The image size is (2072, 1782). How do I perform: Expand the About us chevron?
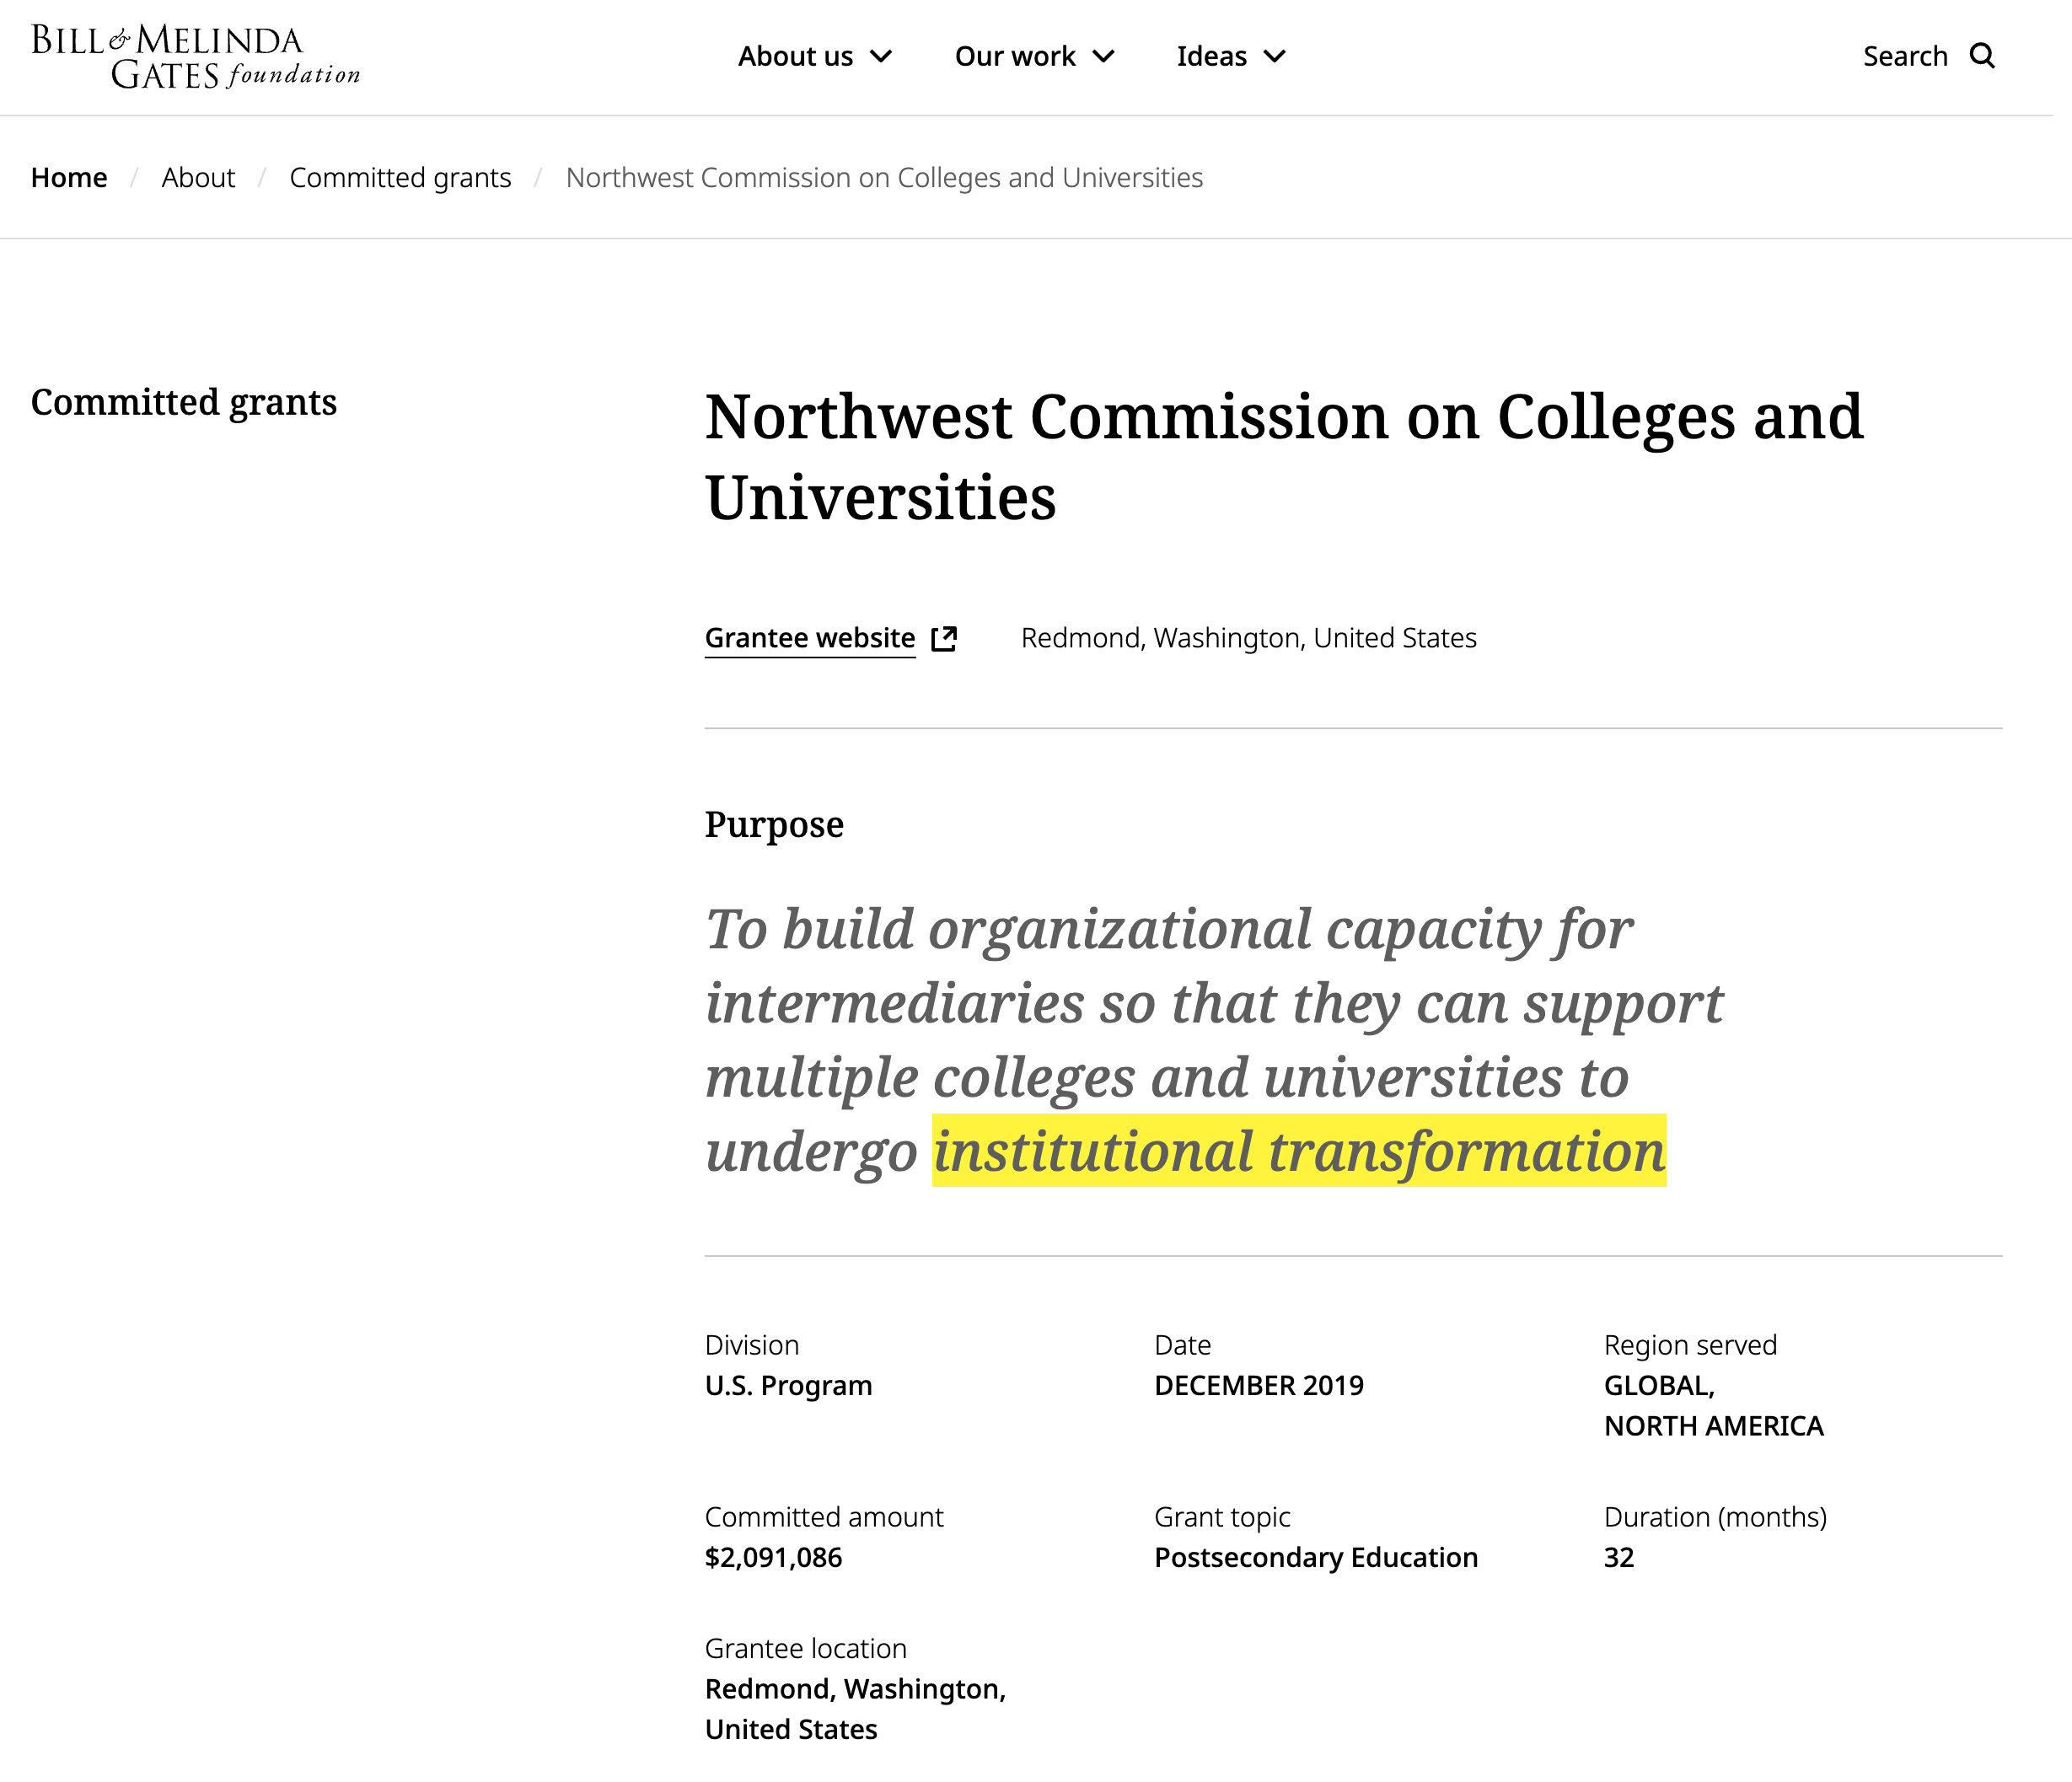click(881, 56)
